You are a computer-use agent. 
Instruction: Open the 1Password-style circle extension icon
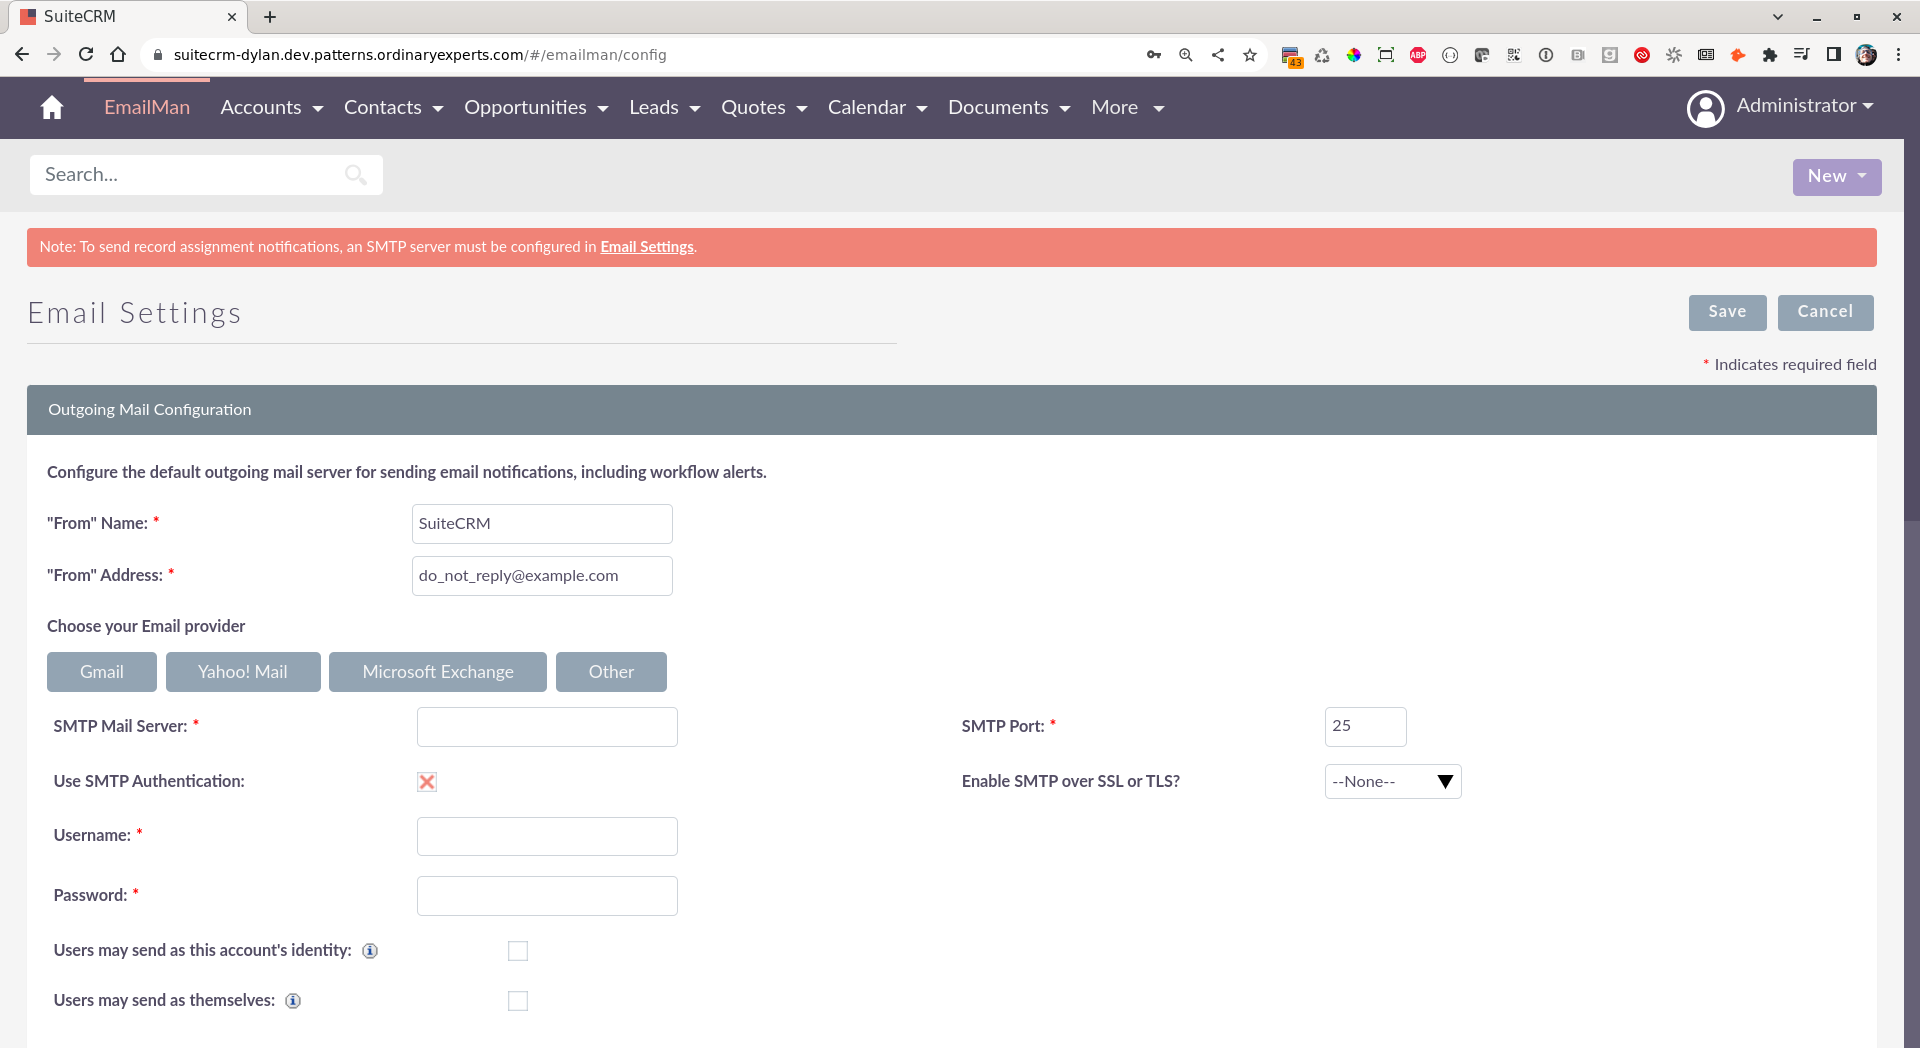pos(1546,55)
